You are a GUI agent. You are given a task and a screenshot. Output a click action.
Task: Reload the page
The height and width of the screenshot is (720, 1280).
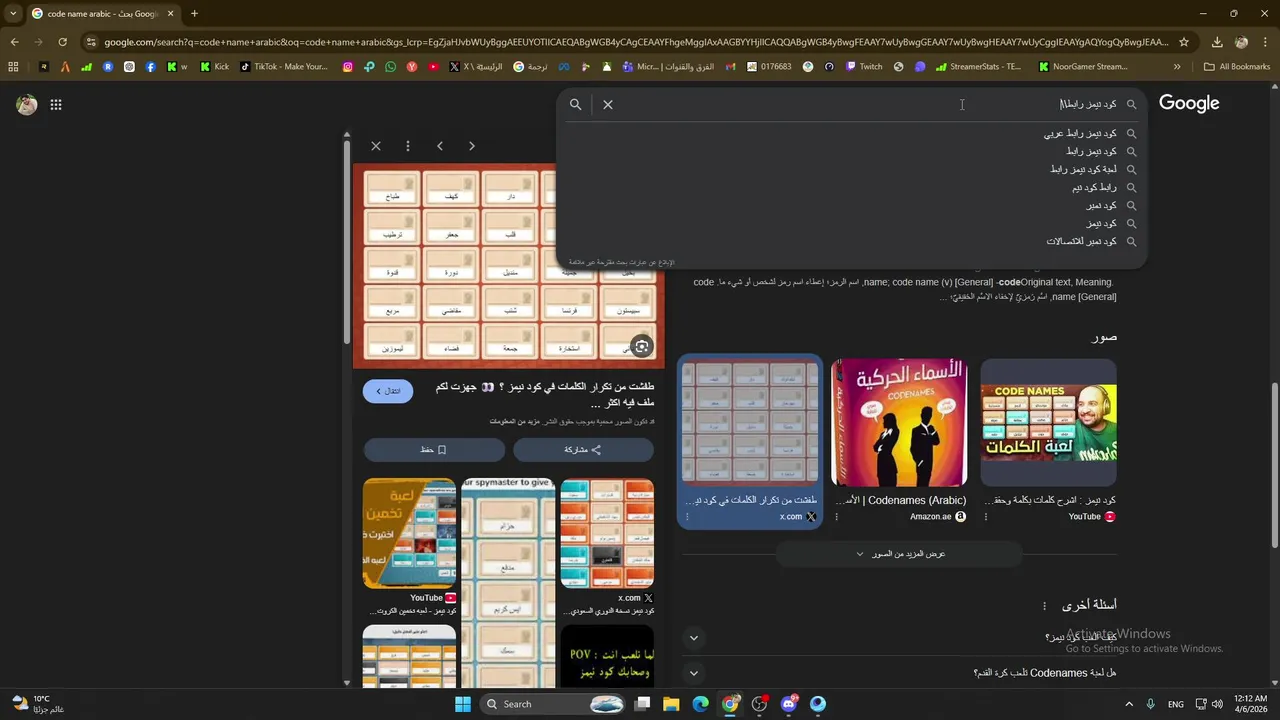(x=62, y=42)
